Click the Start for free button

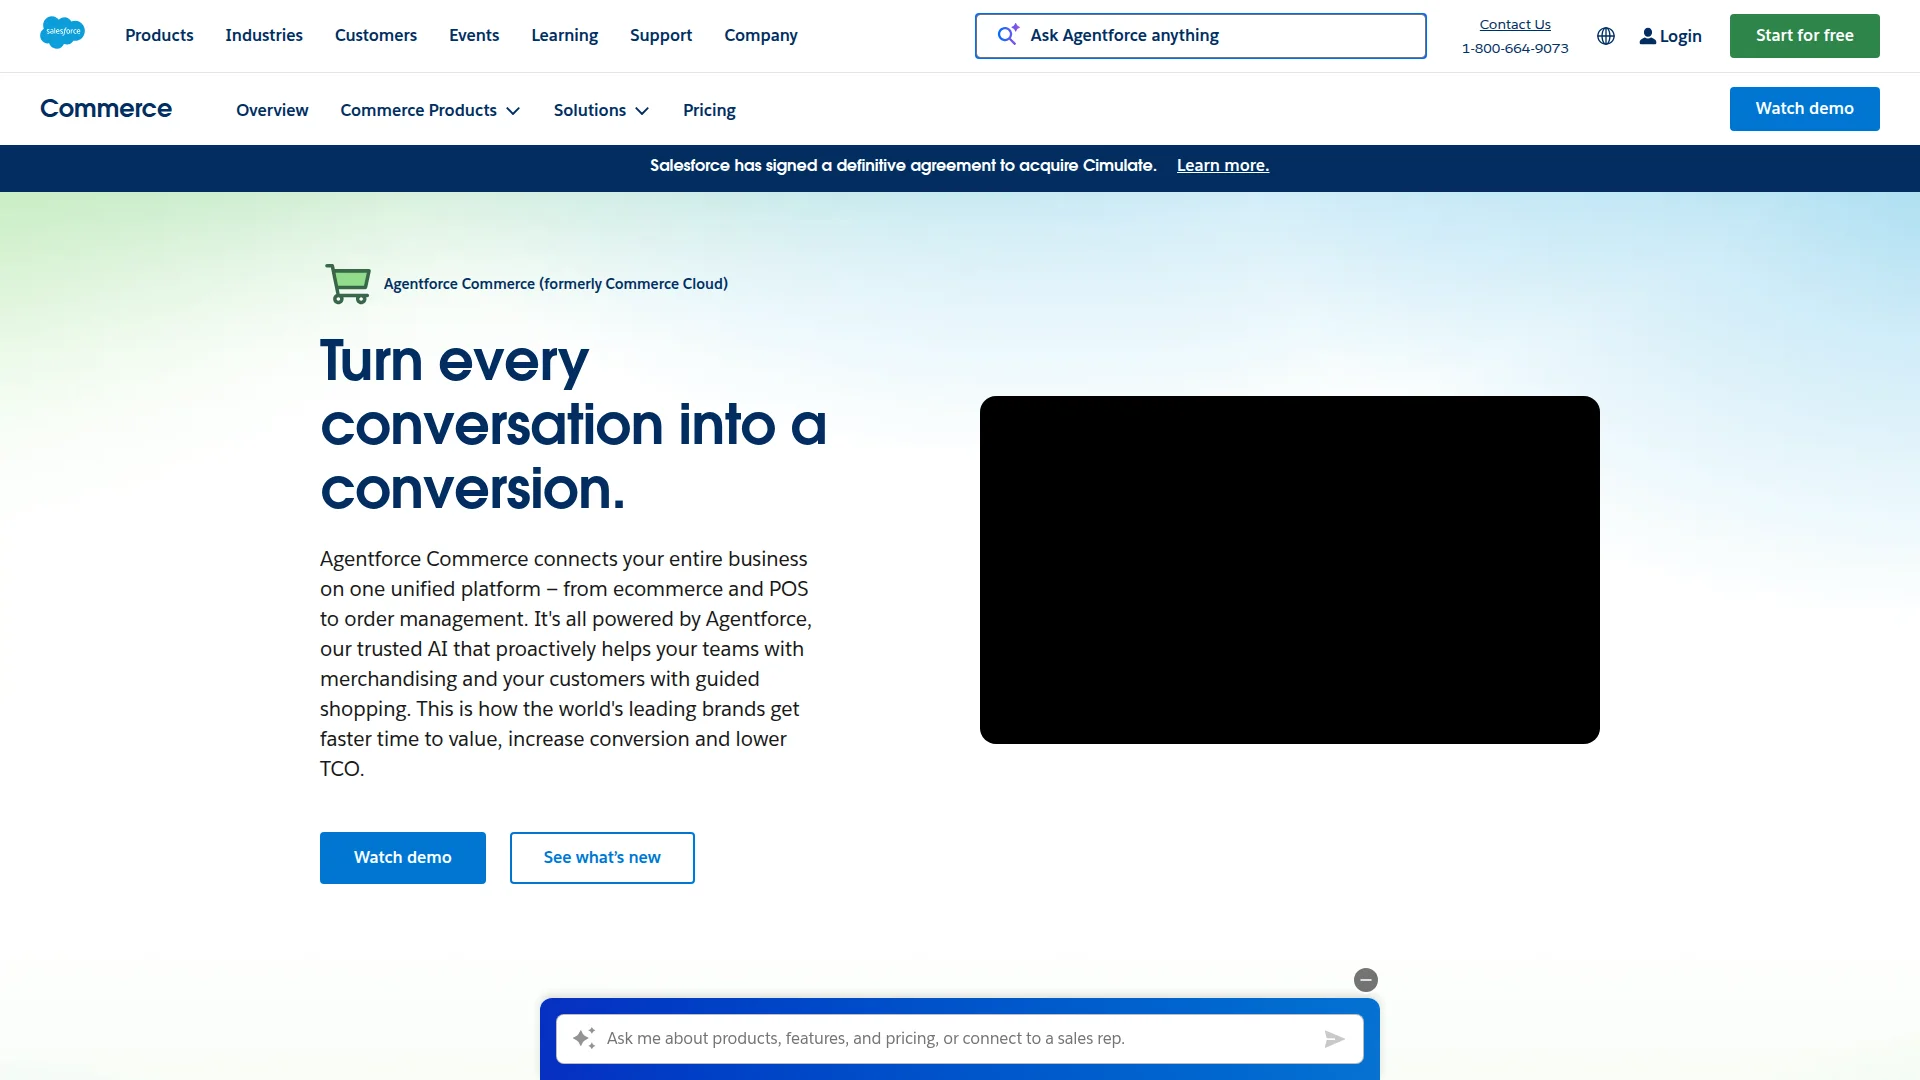(1804, 36)
